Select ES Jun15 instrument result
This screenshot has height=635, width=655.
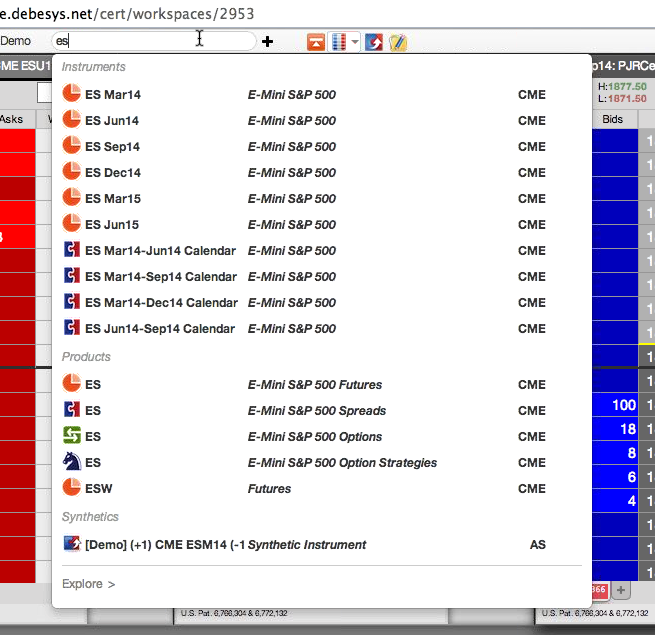coord(322,224)
